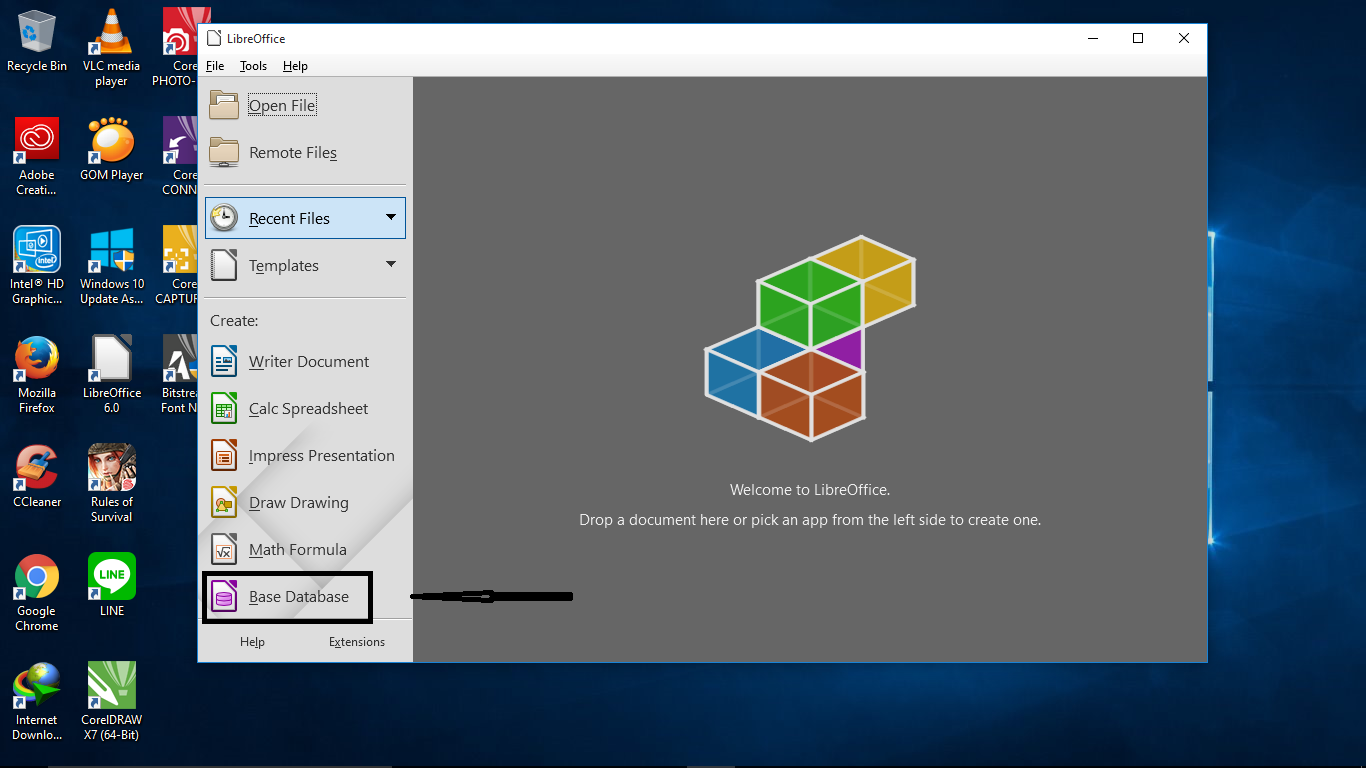This screenshot has height=768, width=1366.
Task: Click the Base Database icon
Action: [x=224, y=596]
